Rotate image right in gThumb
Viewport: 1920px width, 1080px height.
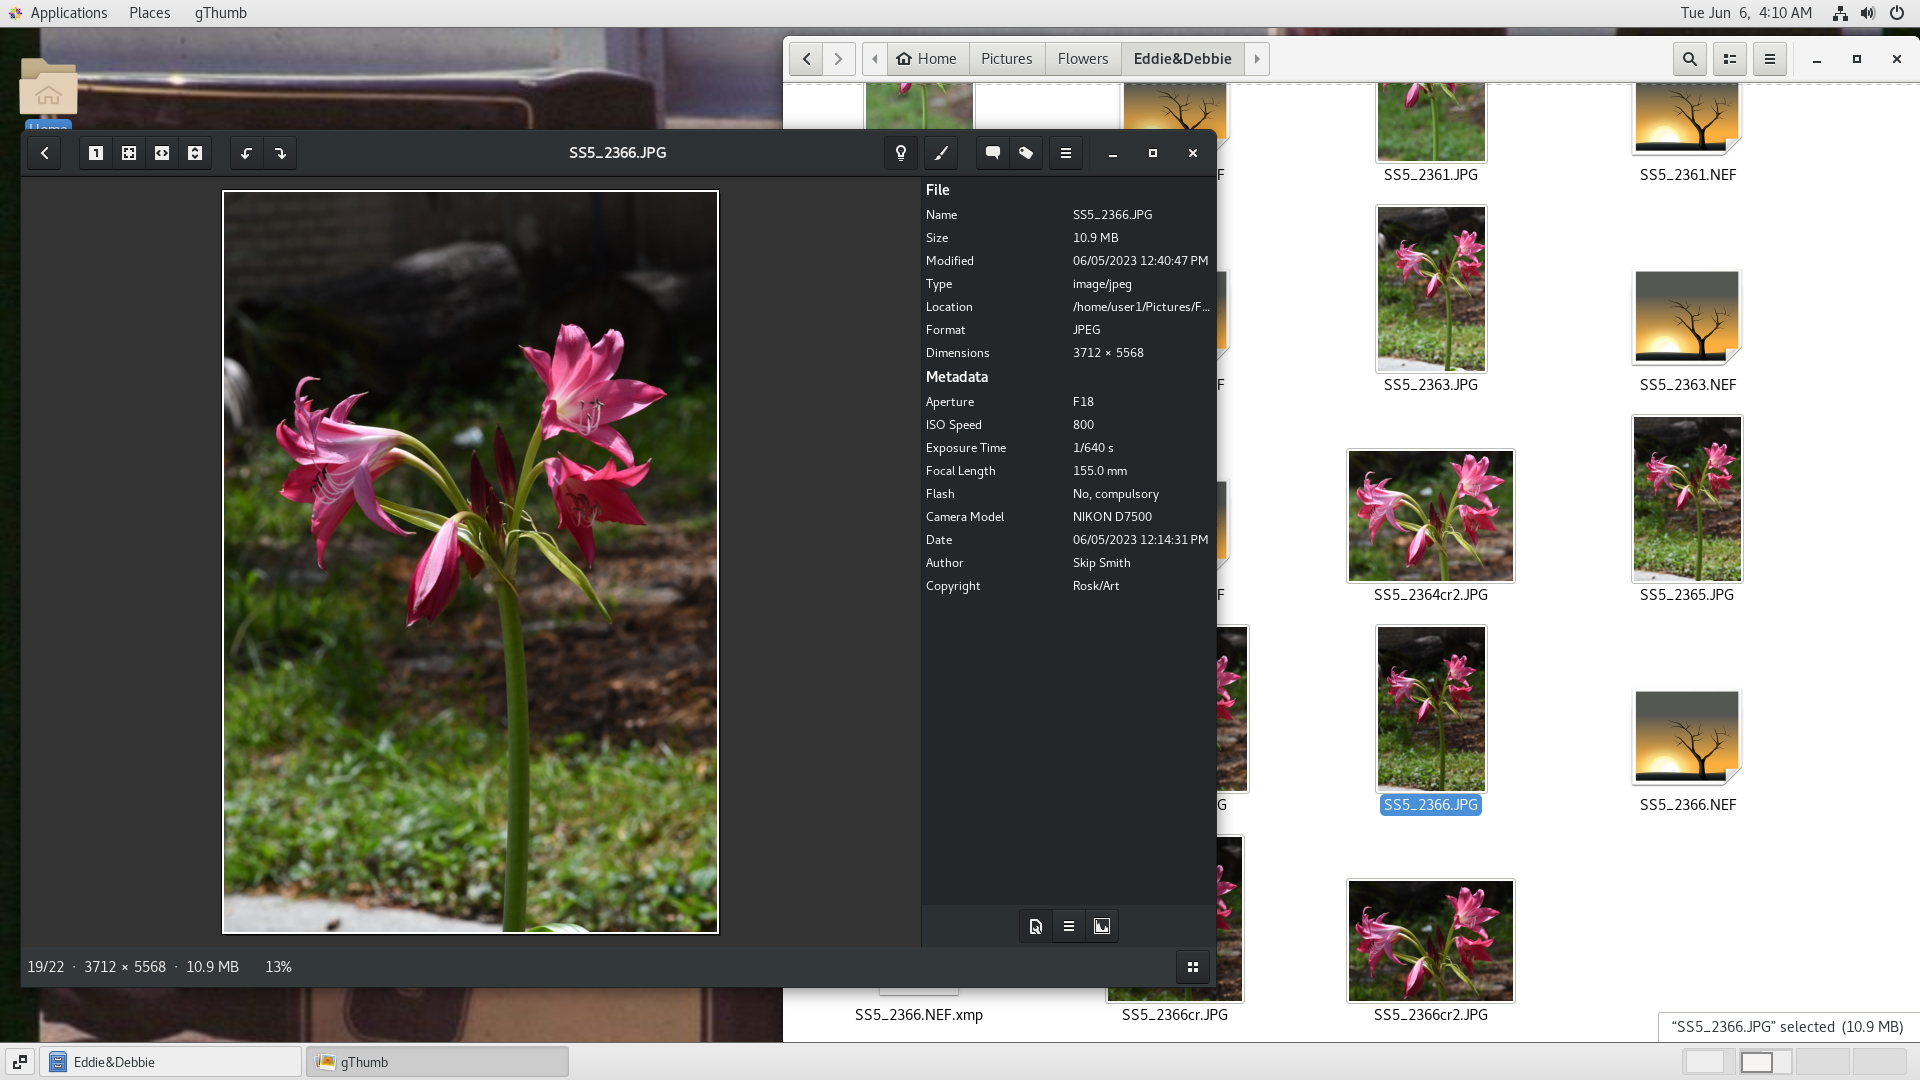pyautogui.click(x=280, y=153)
